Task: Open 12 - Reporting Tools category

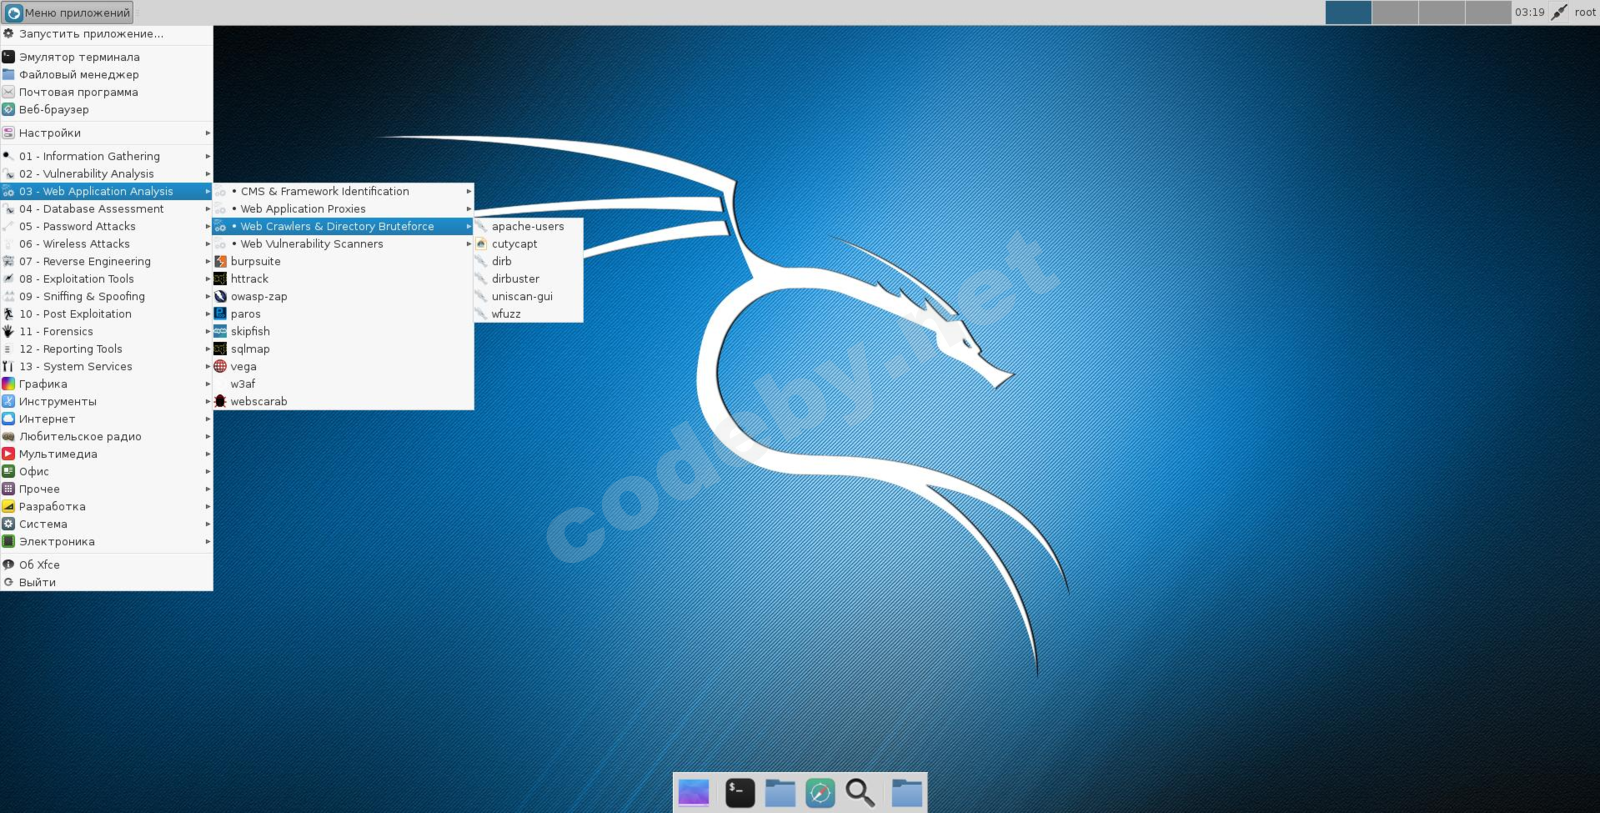Action: click(x=106, y=349)
